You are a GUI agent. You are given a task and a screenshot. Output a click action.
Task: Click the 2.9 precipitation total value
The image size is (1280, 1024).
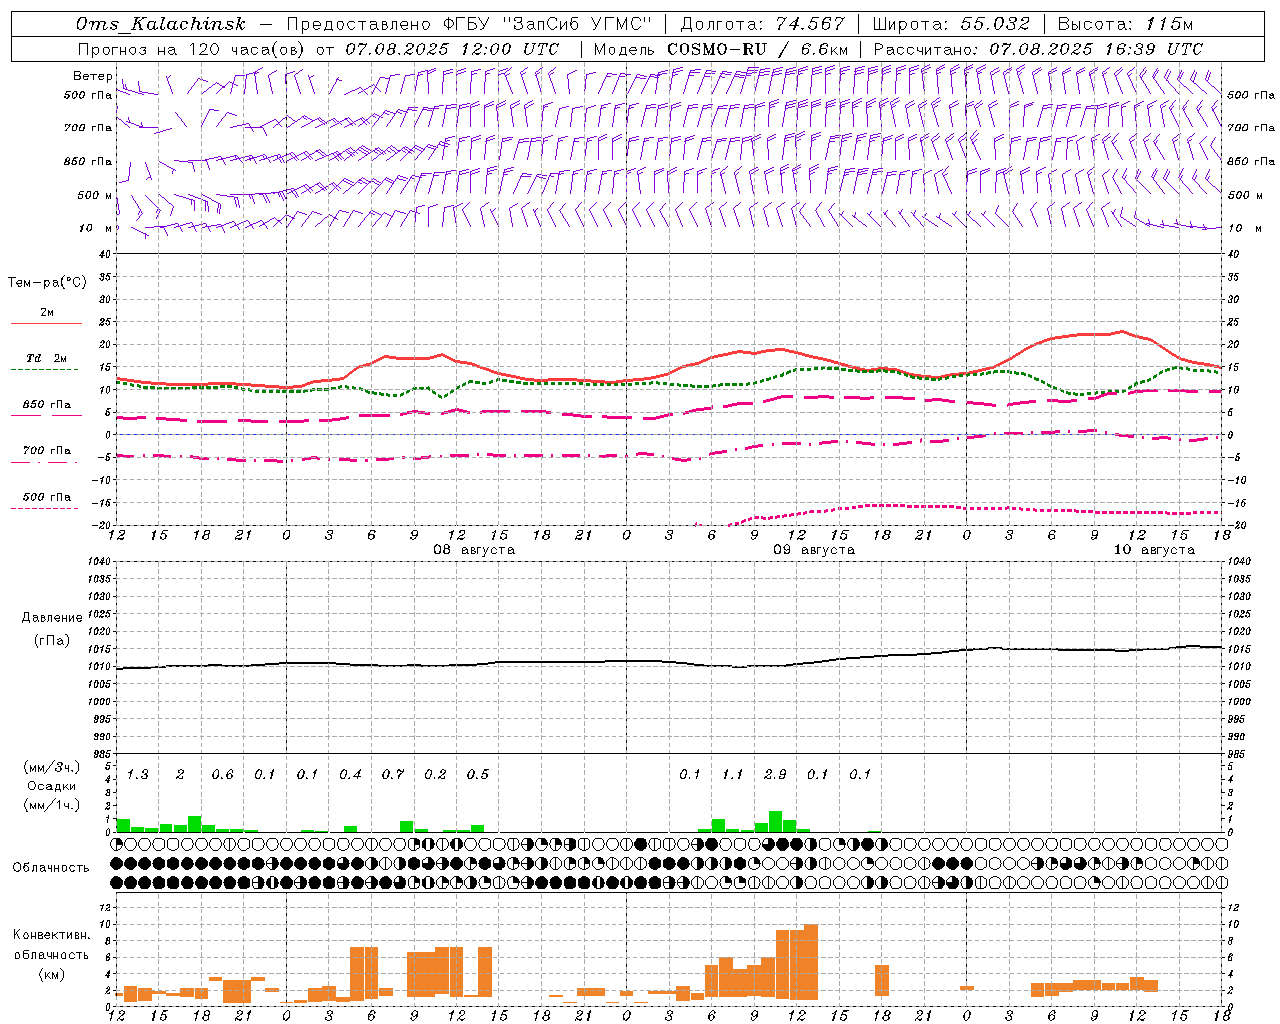click(775, 774)
